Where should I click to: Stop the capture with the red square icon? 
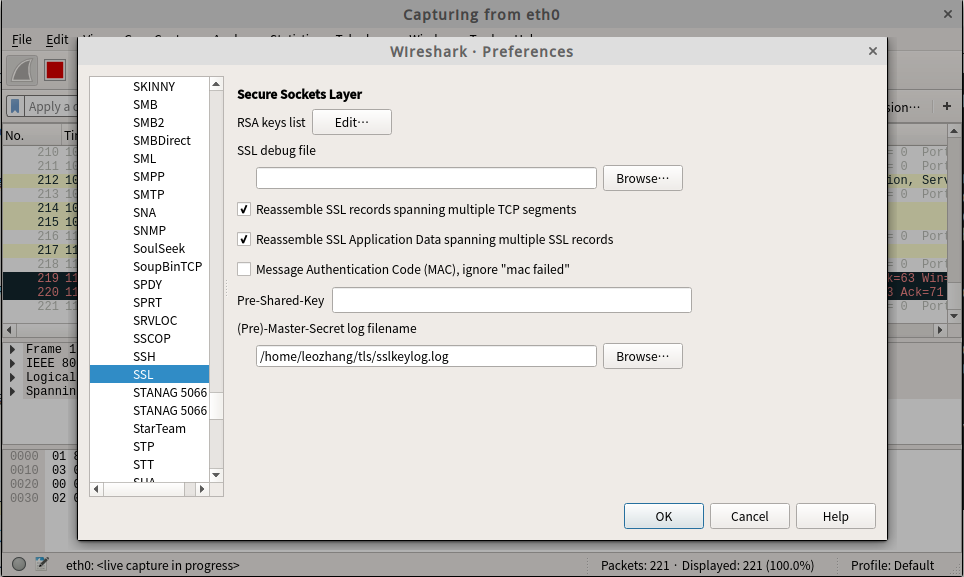click(x=54, y=70)
